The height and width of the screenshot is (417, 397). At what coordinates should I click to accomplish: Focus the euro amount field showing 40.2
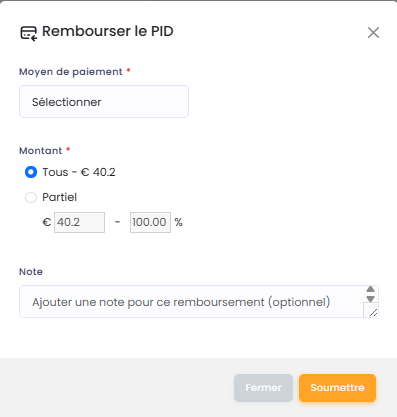79,222
